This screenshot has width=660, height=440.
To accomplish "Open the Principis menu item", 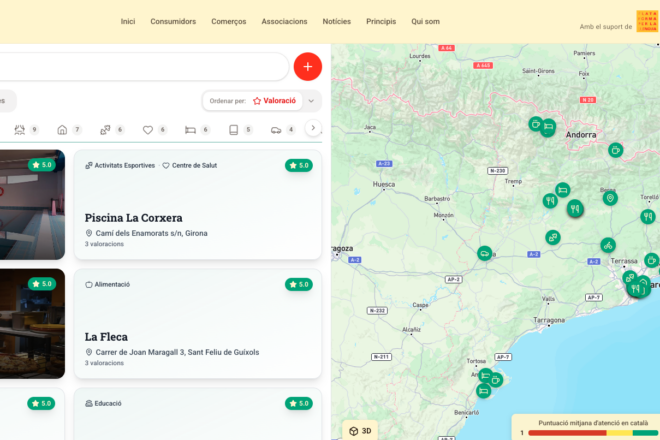I will pos(381,21).
